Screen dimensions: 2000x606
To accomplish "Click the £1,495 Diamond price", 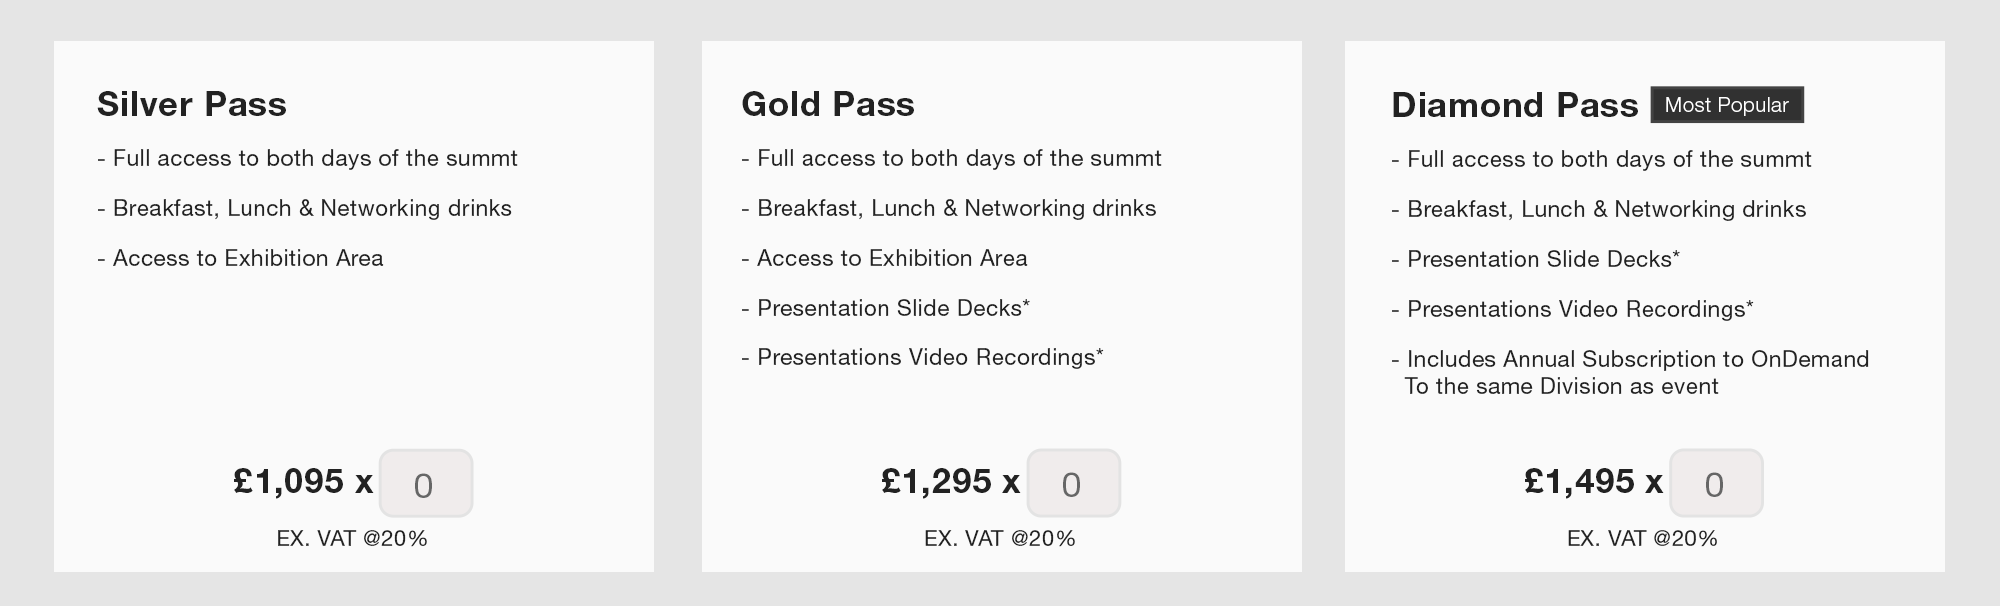I will [1580, 481].
